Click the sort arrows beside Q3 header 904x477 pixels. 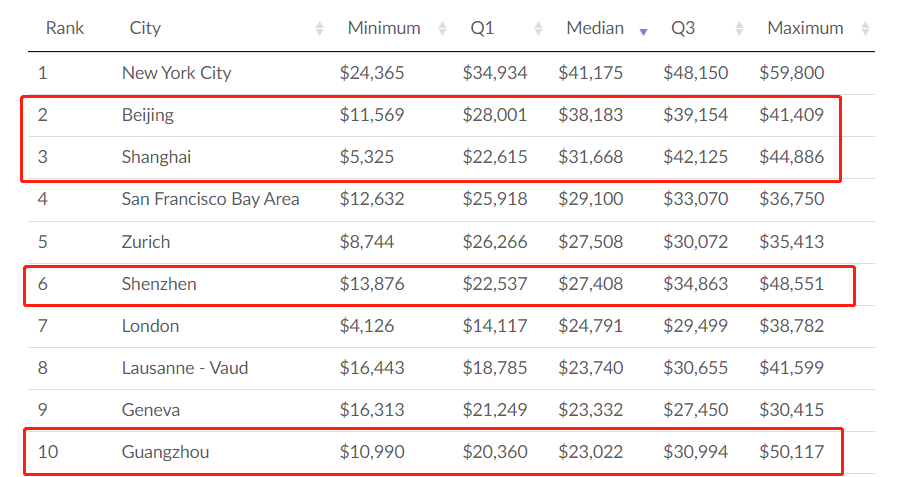[740, 29]
